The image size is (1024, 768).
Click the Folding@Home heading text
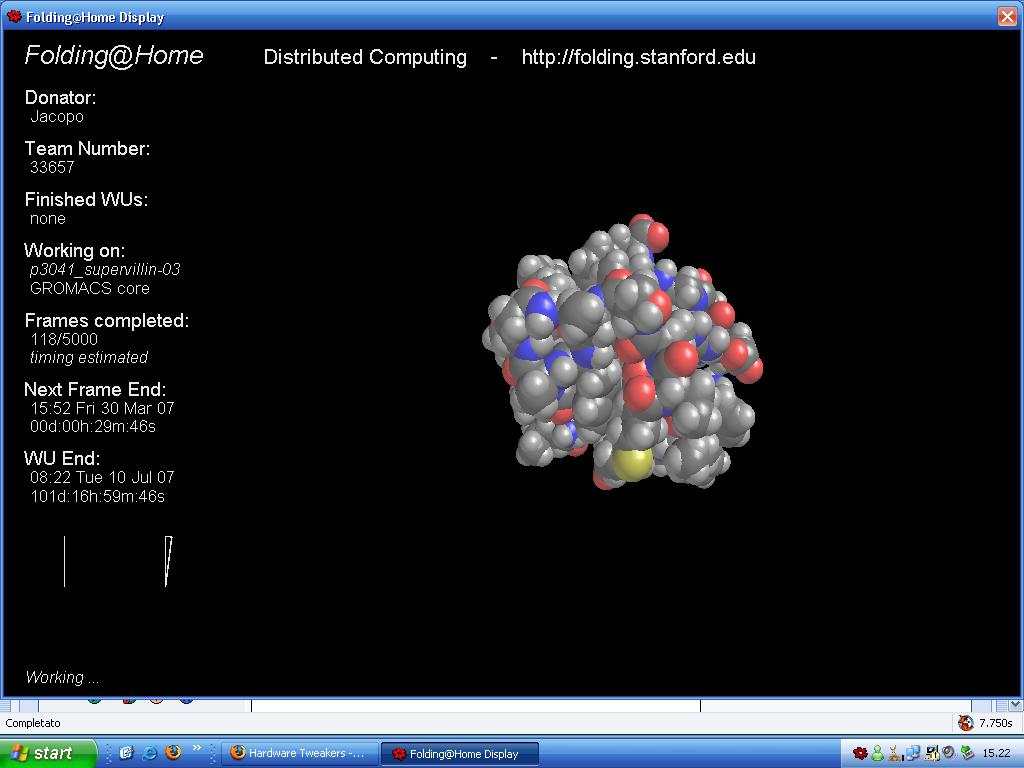(x=114, y=55)
